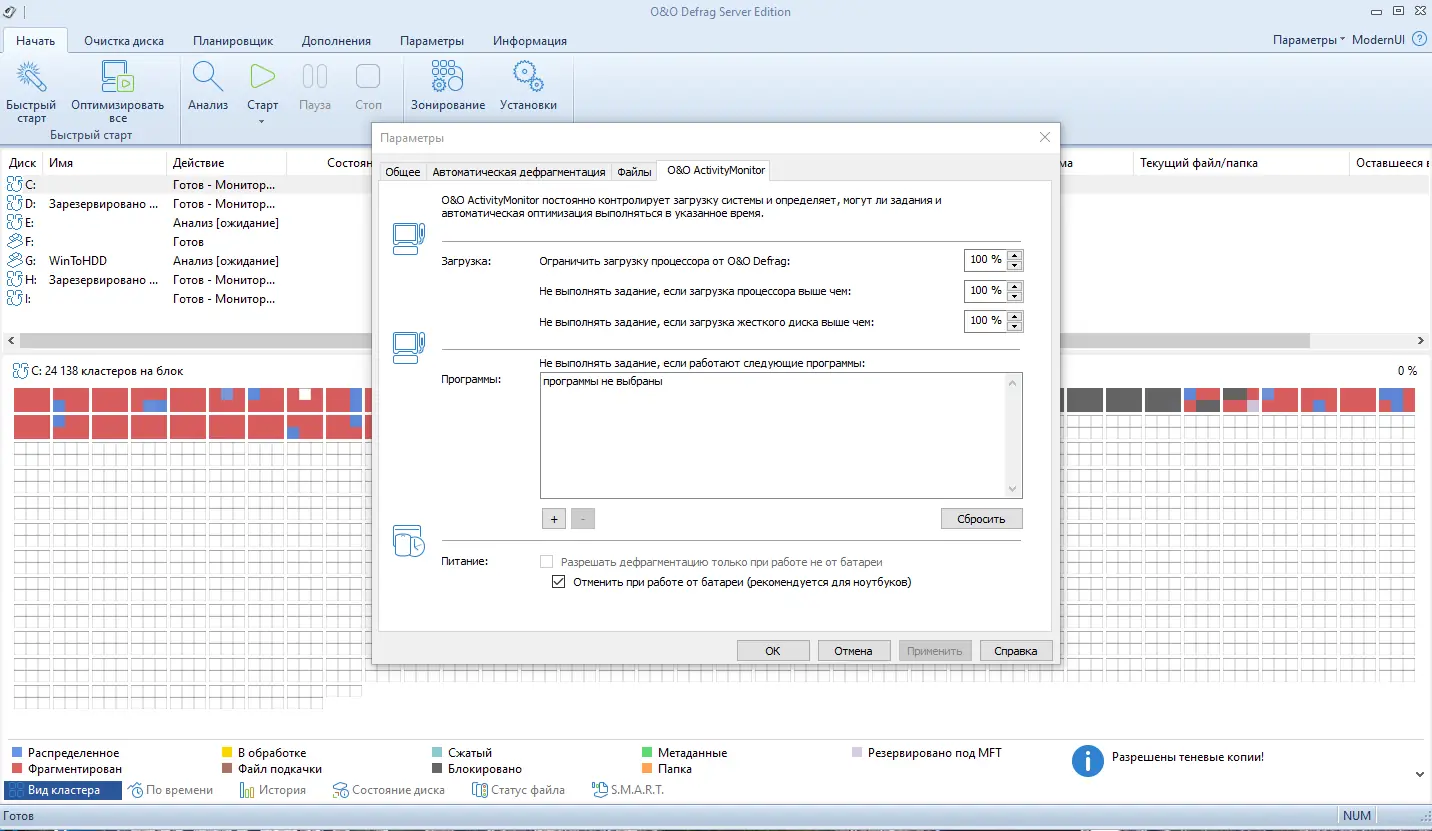Uncheck Отменить при работе от батареи
This screenshot has height=831, width=1432.
tap(557, 581)
